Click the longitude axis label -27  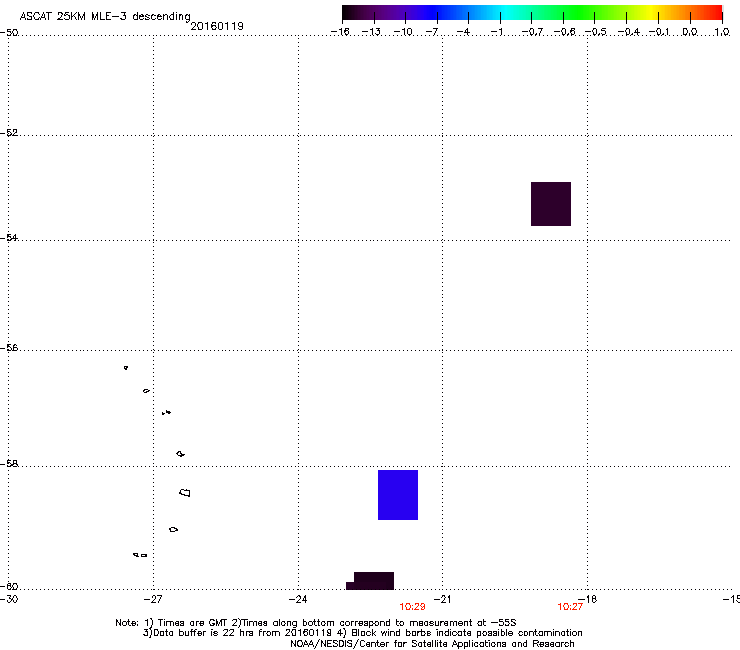point(153,599)
